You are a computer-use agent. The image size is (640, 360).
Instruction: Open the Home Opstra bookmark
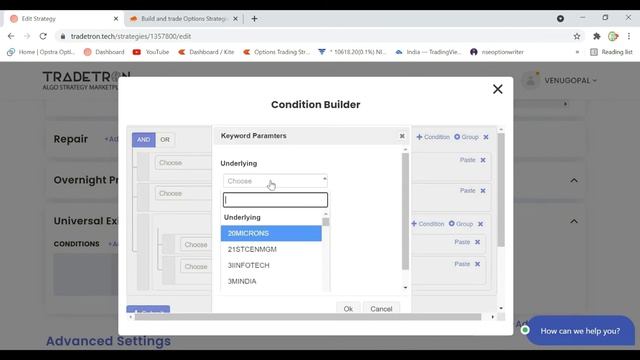point(41,52)
